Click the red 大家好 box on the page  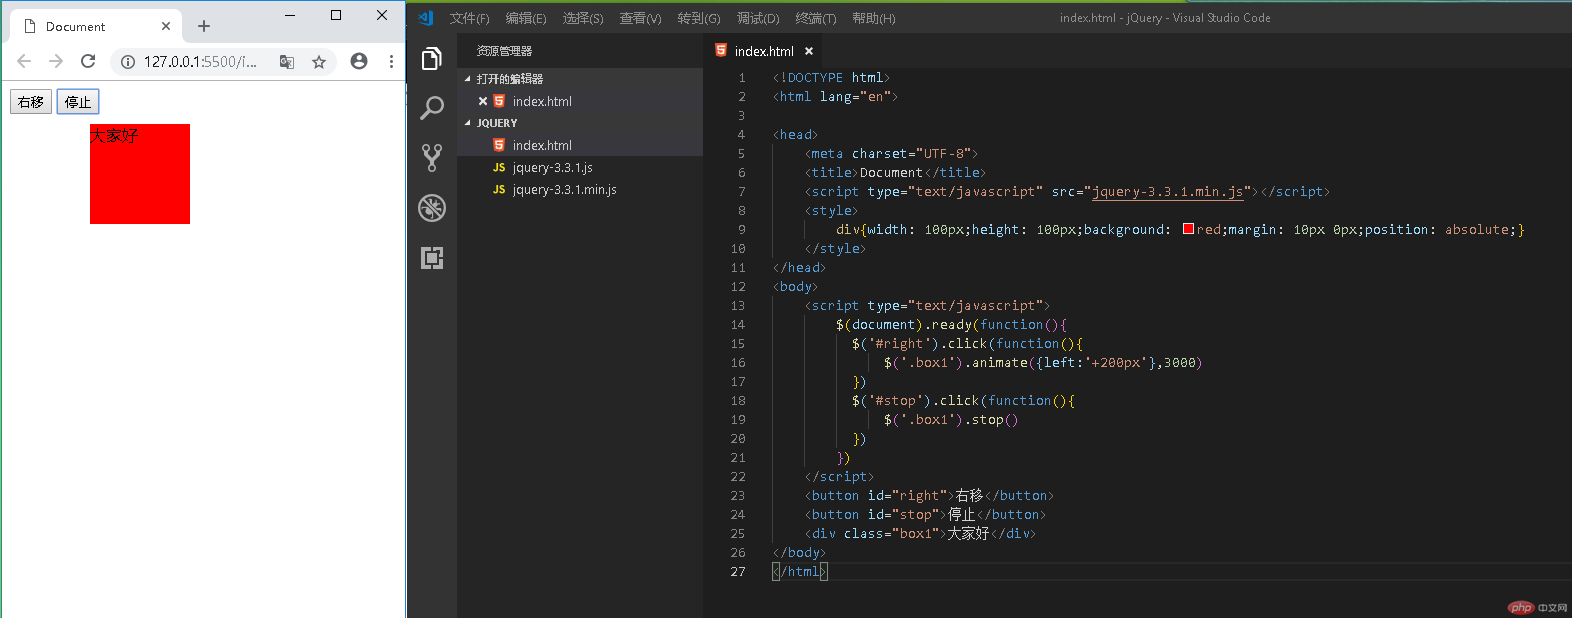(140, 174)
